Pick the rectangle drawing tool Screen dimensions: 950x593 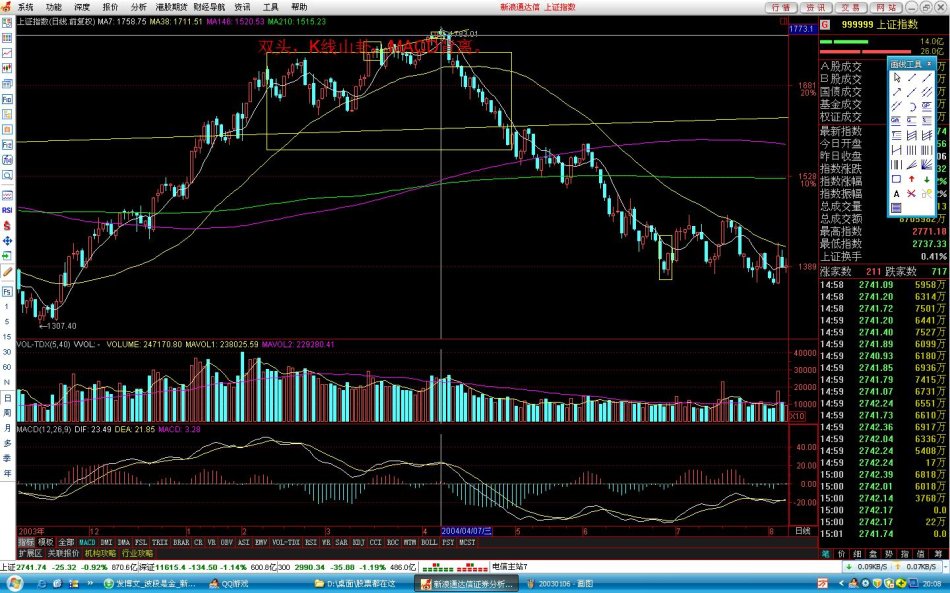point(897,179)
